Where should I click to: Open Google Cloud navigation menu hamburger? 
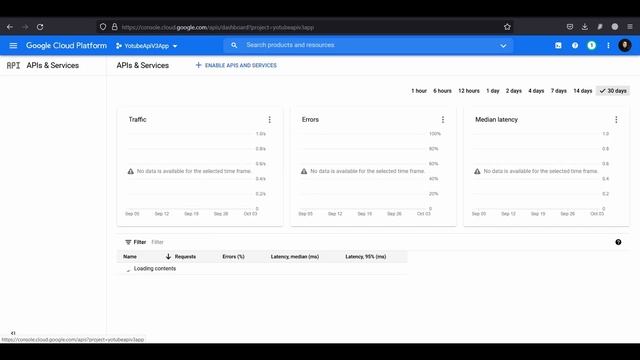coord(13,46)
